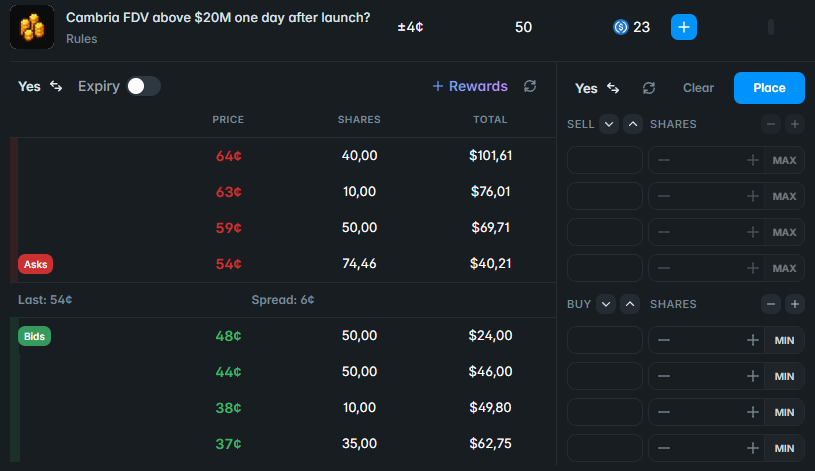
Task: Click the BUY down chevron
Action: coord(606,304)
